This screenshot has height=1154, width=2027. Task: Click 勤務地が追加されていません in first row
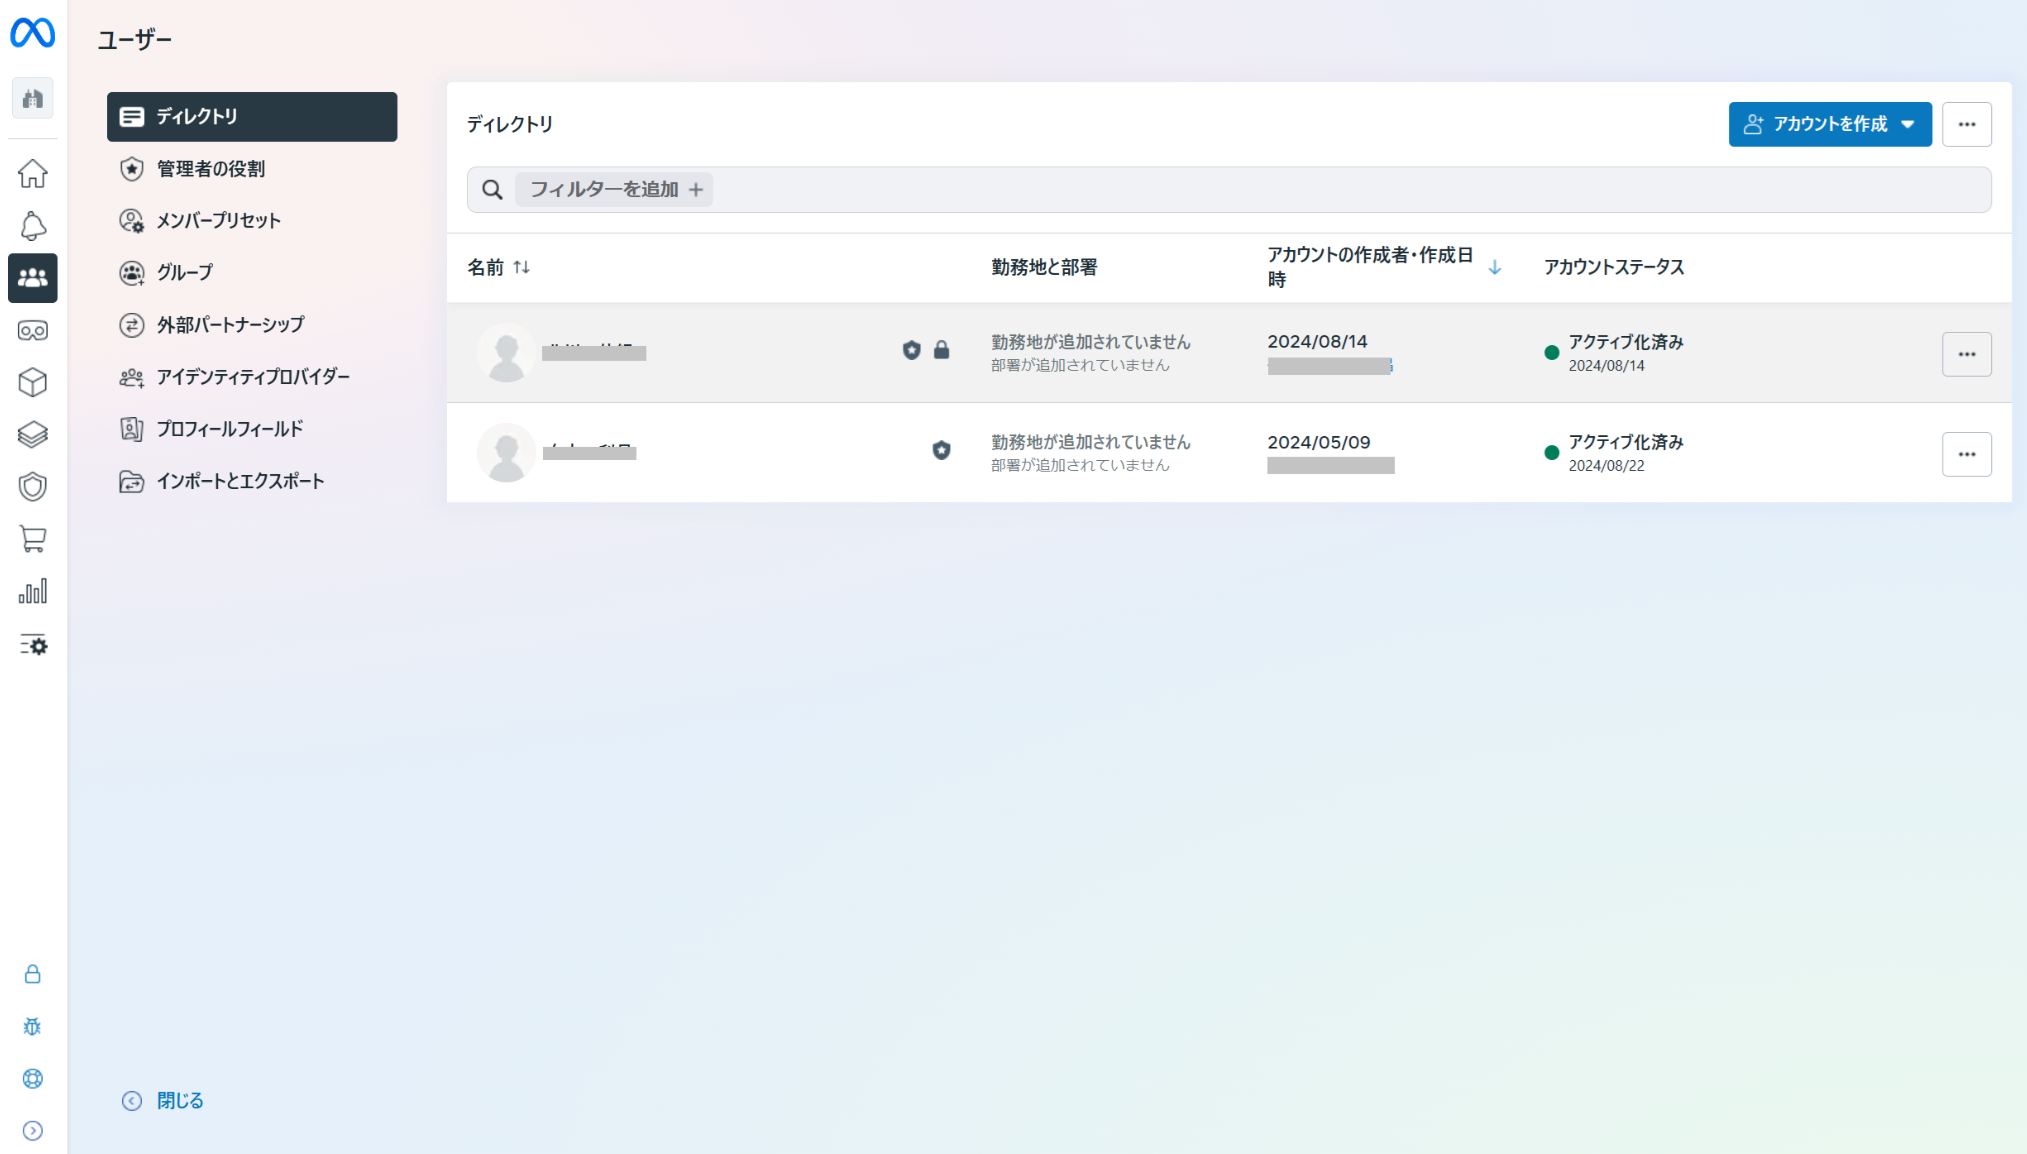coord(1090,342)
